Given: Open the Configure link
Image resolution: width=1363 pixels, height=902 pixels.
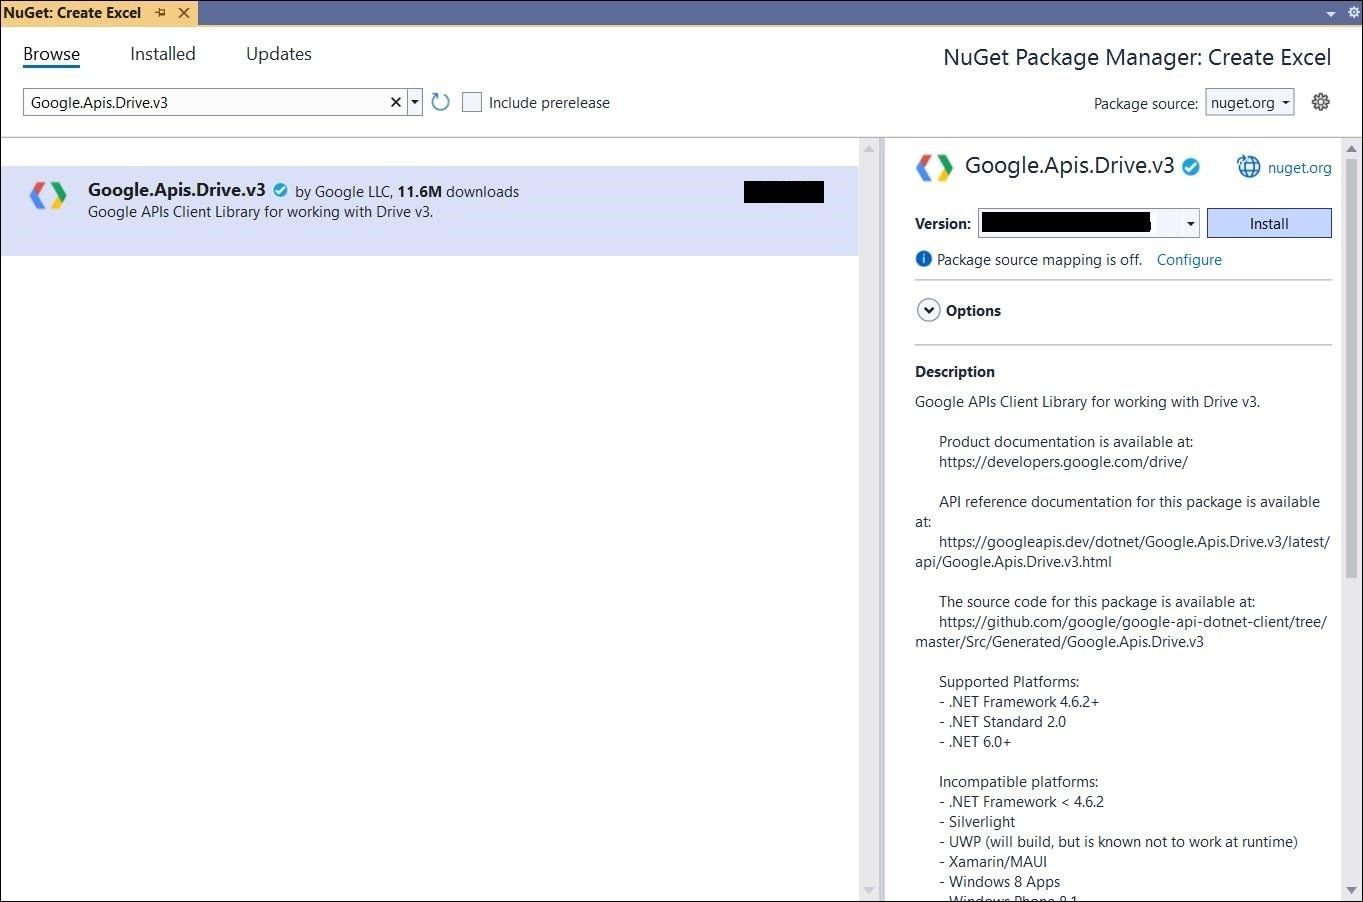Looking at the screenshot, I should [x=1189, y=260].
